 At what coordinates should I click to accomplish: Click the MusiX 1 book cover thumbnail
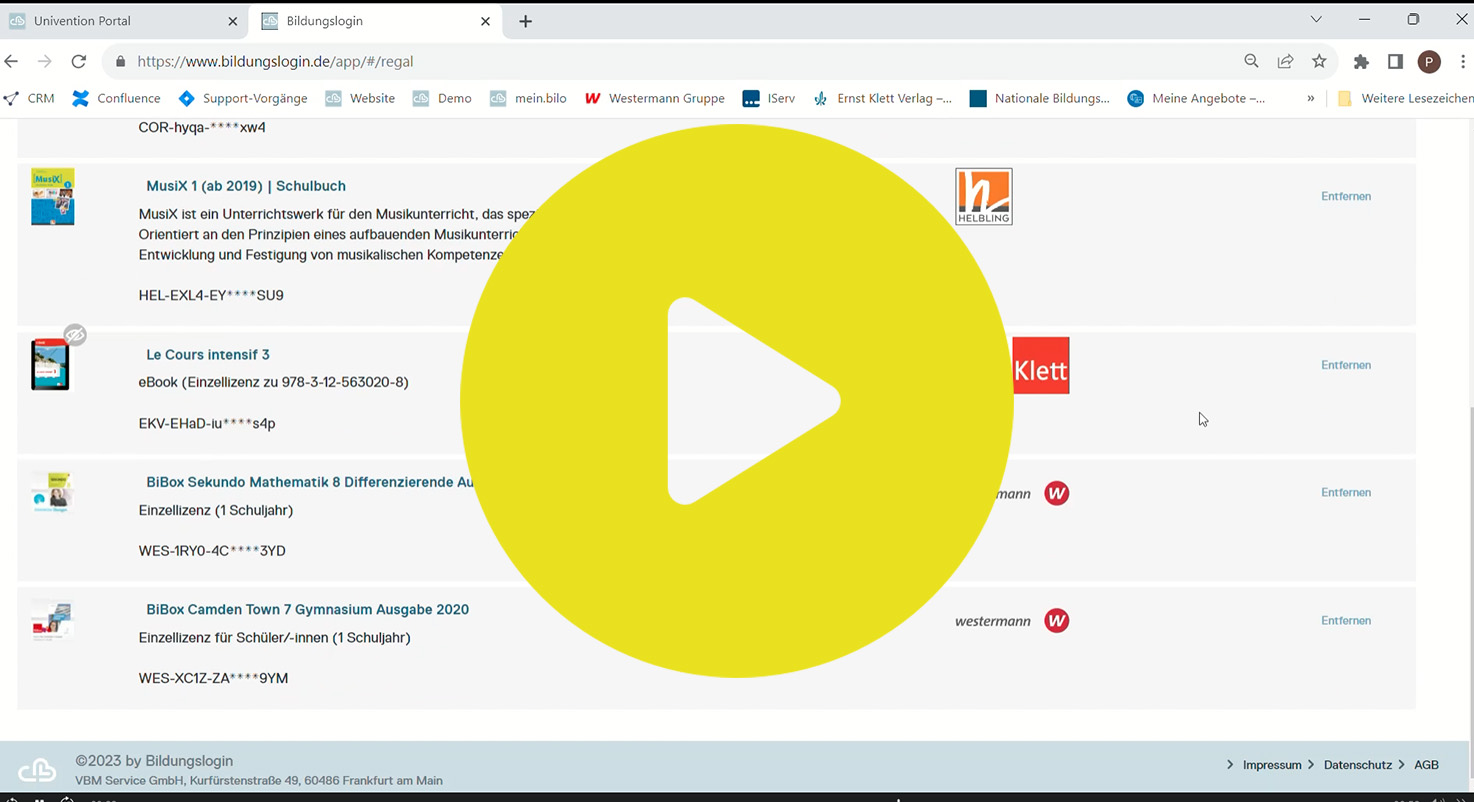[x=52, y=196]
